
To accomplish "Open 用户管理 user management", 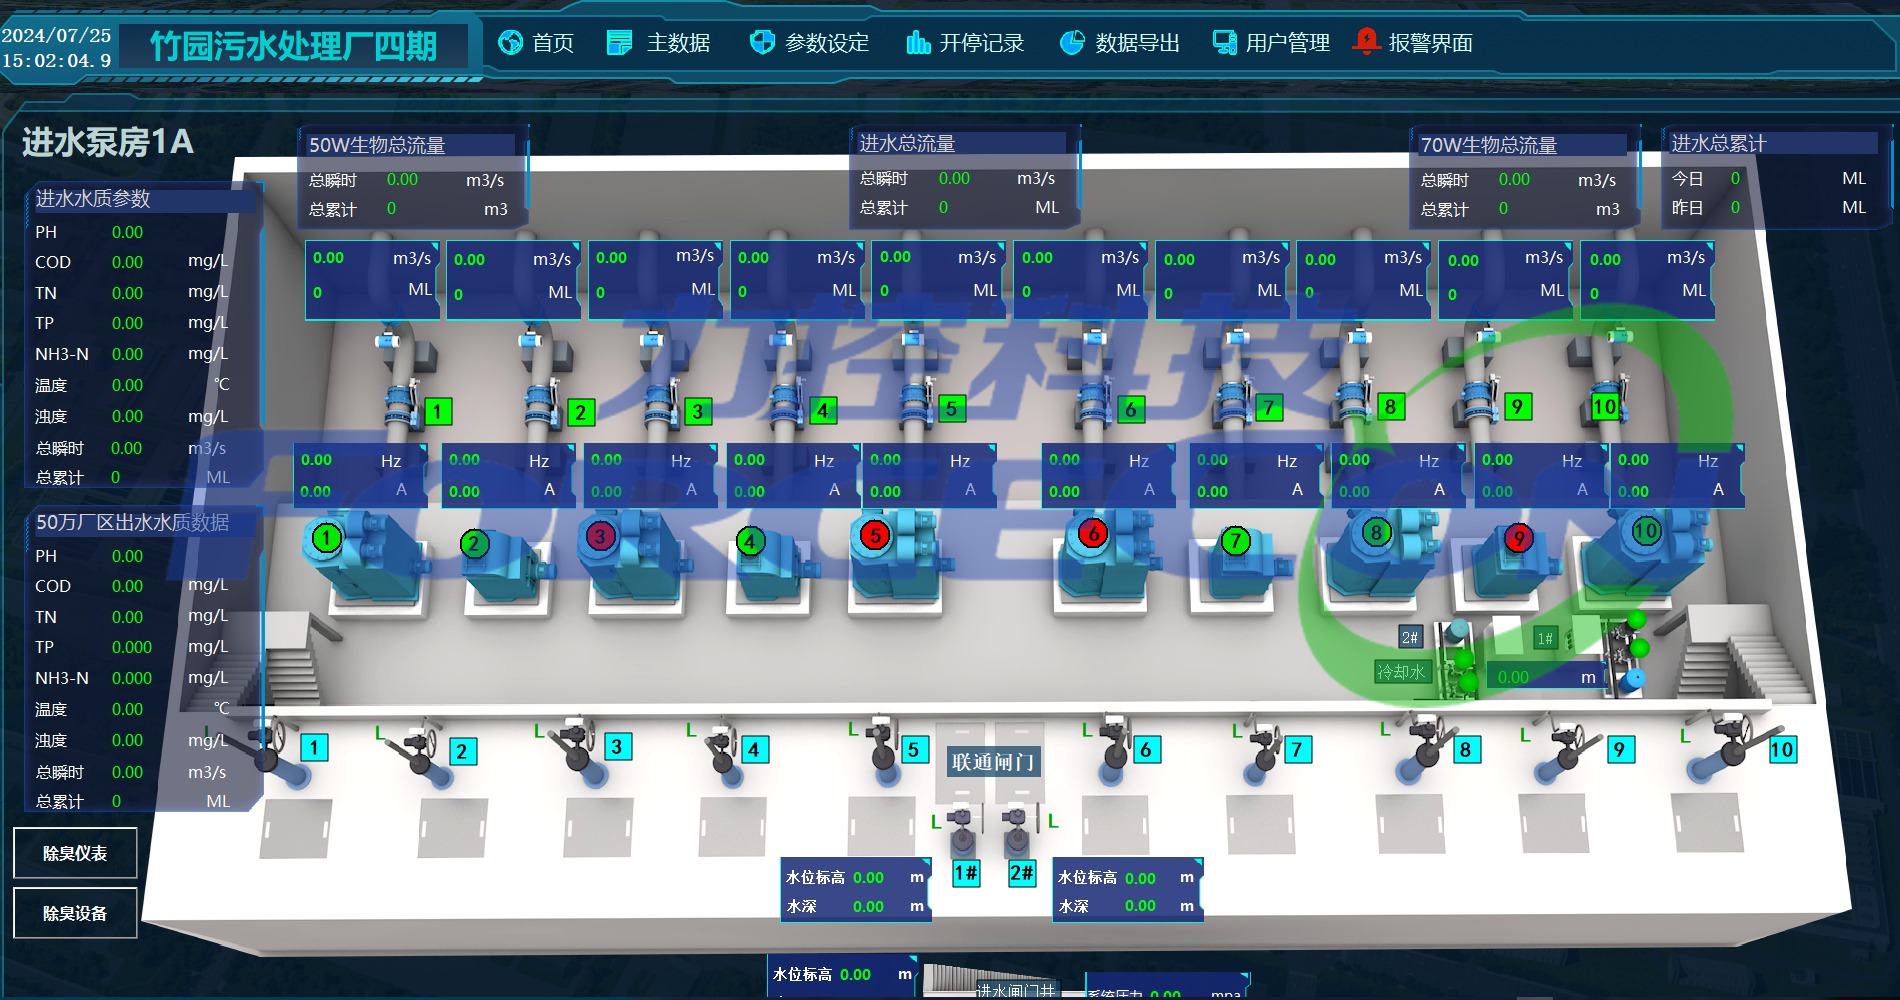I will click(x=1271, y=43).
